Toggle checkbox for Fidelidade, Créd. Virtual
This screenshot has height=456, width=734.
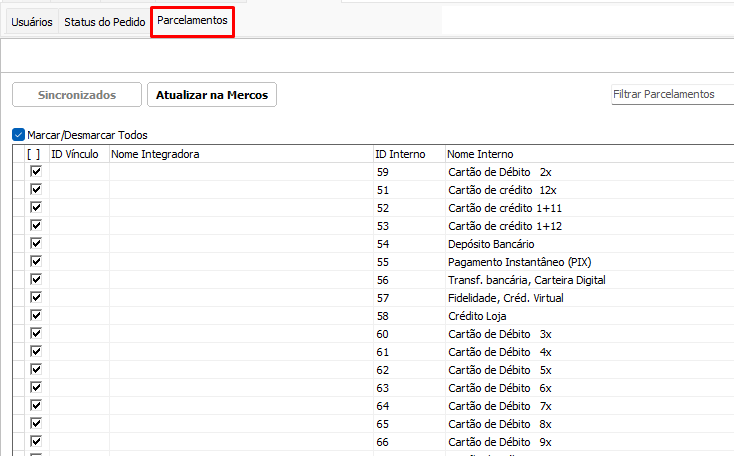[x=36, y=298]
